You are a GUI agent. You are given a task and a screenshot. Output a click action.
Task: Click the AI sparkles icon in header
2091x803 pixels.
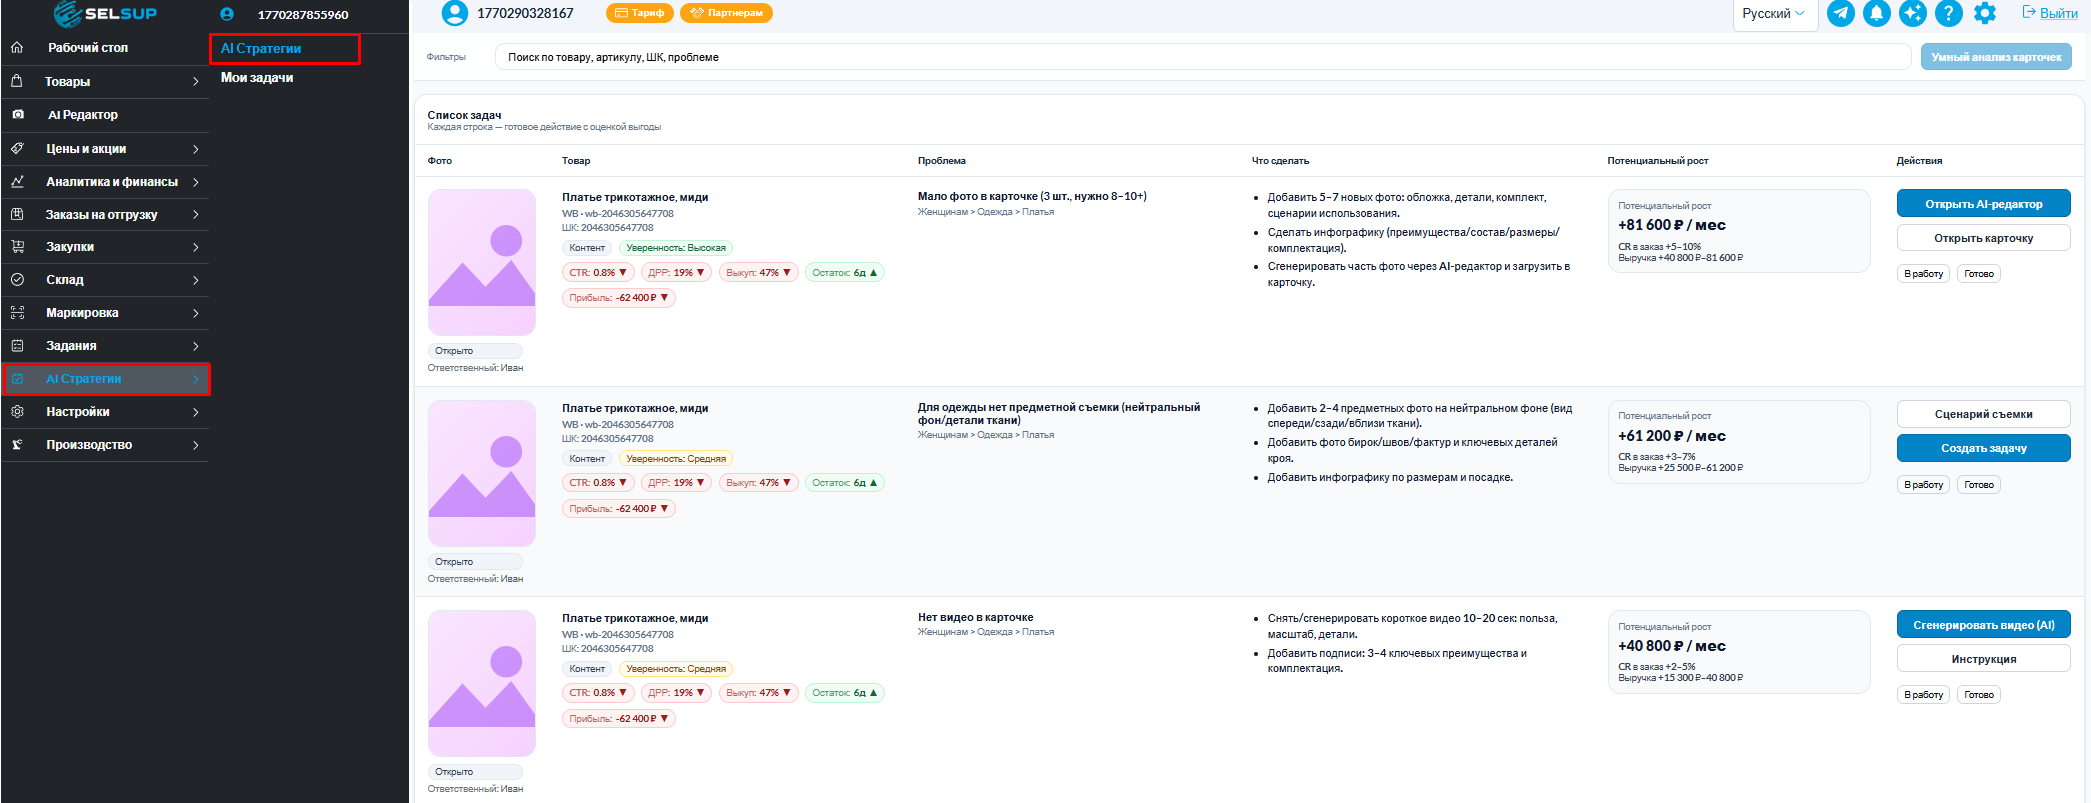click(x=1913, y=13)
